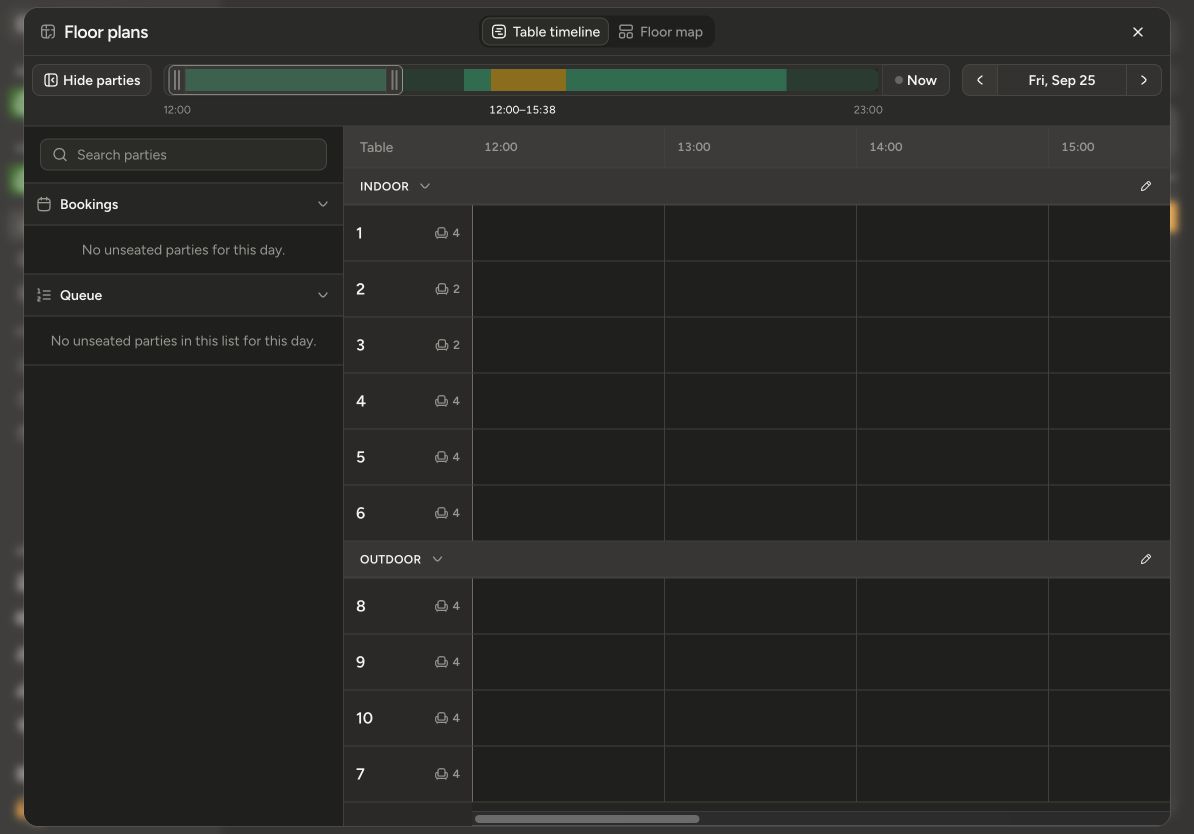Collapse the OUTDOOR table group
Screen dimensions: 1194x834
point(437,560)
